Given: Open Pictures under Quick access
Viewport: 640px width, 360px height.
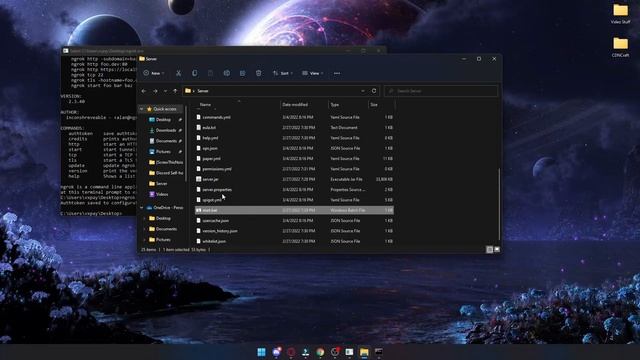Looking at the screenshot, I should pyautogui.click(x=163, y=151).
